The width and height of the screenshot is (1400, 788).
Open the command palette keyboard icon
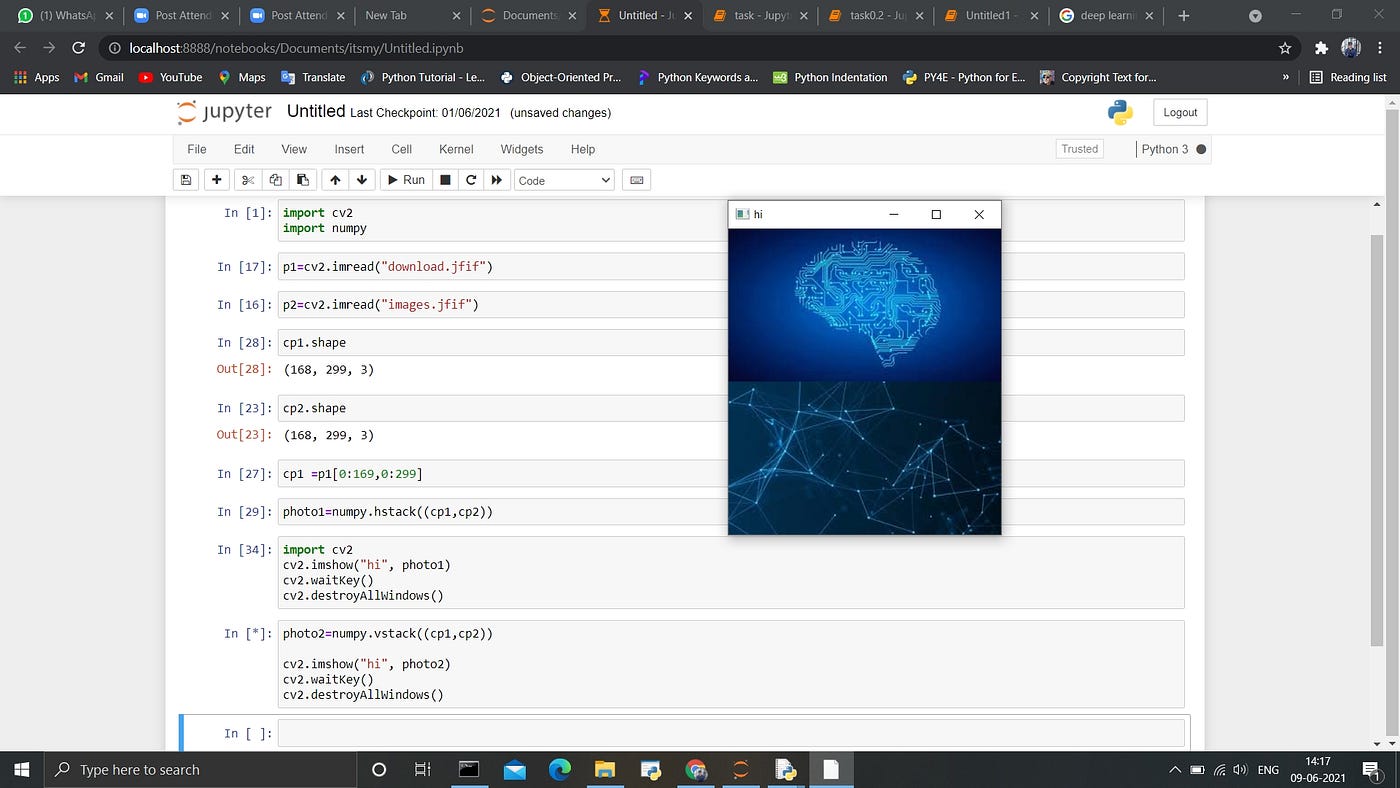click(x=636, y=180)
